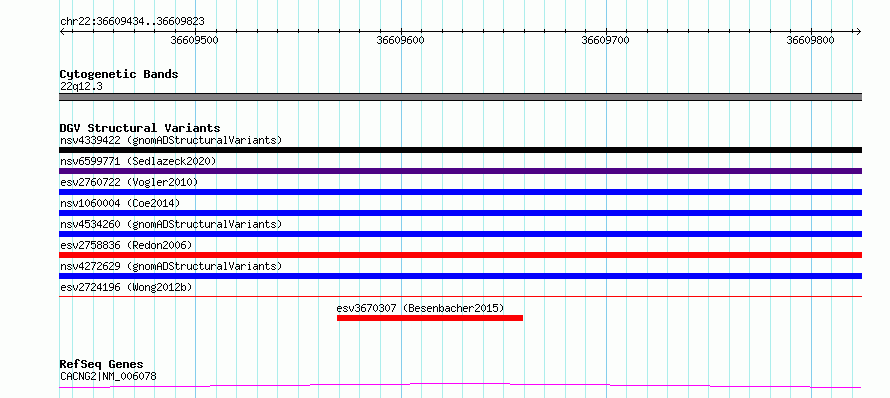890x398 pixels.
Task: Open the DGV Structural Variants track title
Action: pyautogui.click(x=140, y=128)
